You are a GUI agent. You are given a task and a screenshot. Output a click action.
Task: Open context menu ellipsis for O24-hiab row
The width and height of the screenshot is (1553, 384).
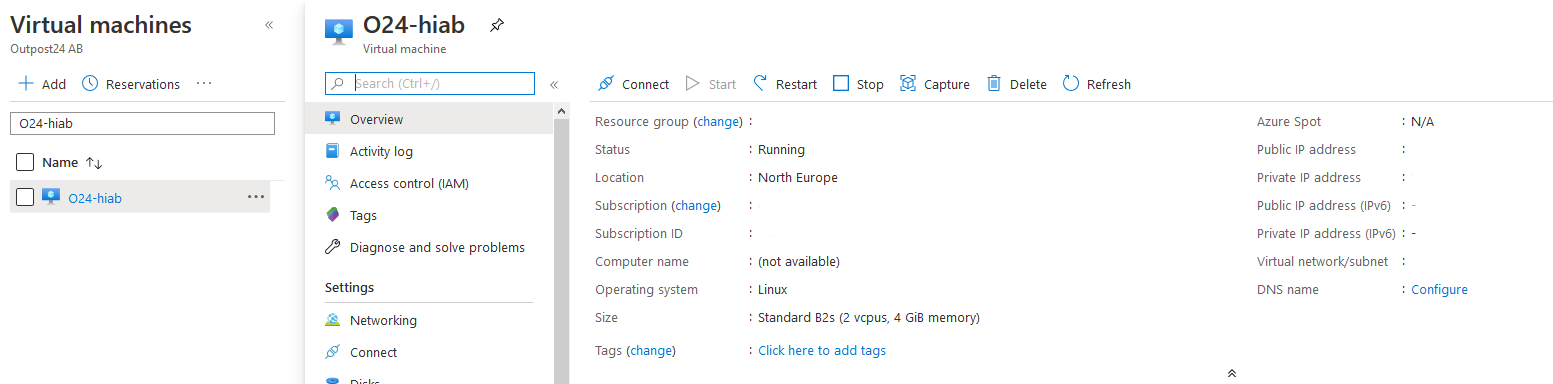click(x=256, y=197)
